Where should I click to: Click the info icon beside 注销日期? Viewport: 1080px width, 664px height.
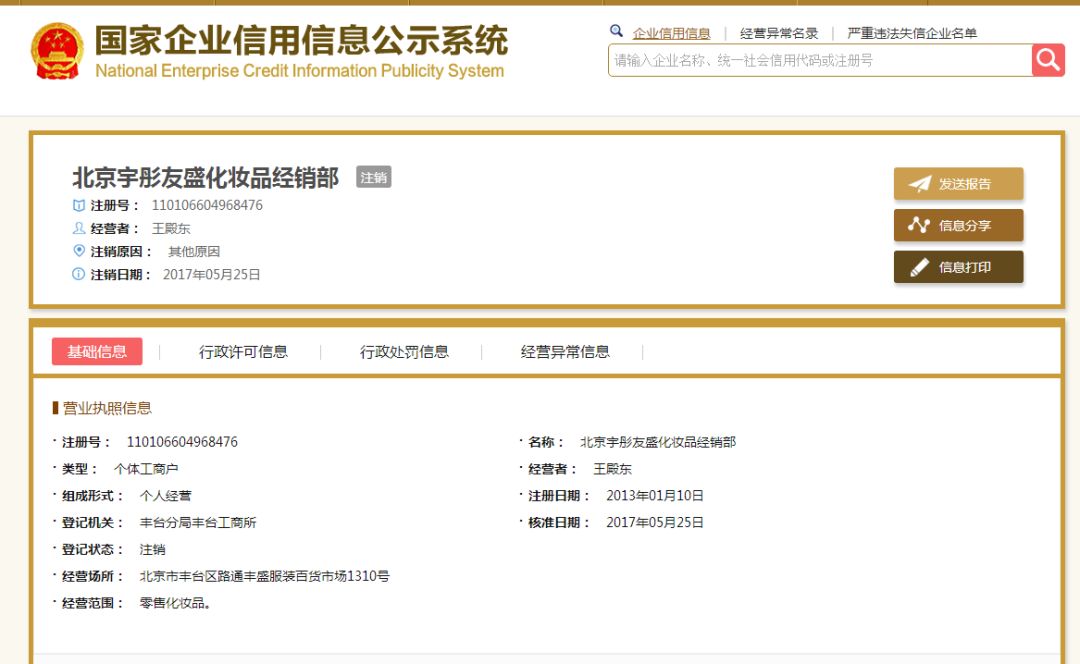click(x=79, y=273)
